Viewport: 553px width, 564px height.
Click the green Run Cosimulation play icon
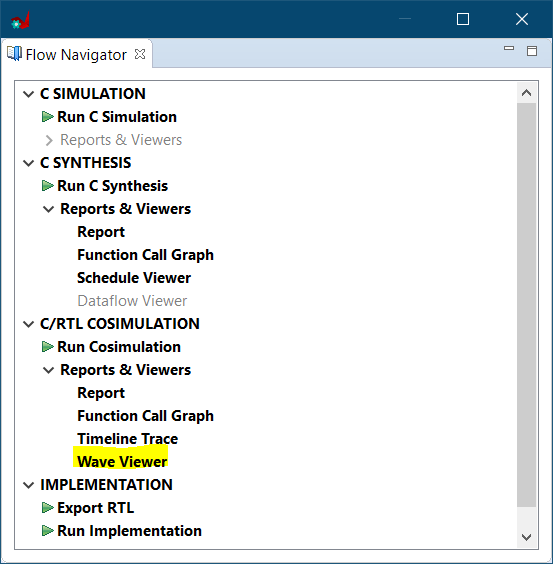47,347
